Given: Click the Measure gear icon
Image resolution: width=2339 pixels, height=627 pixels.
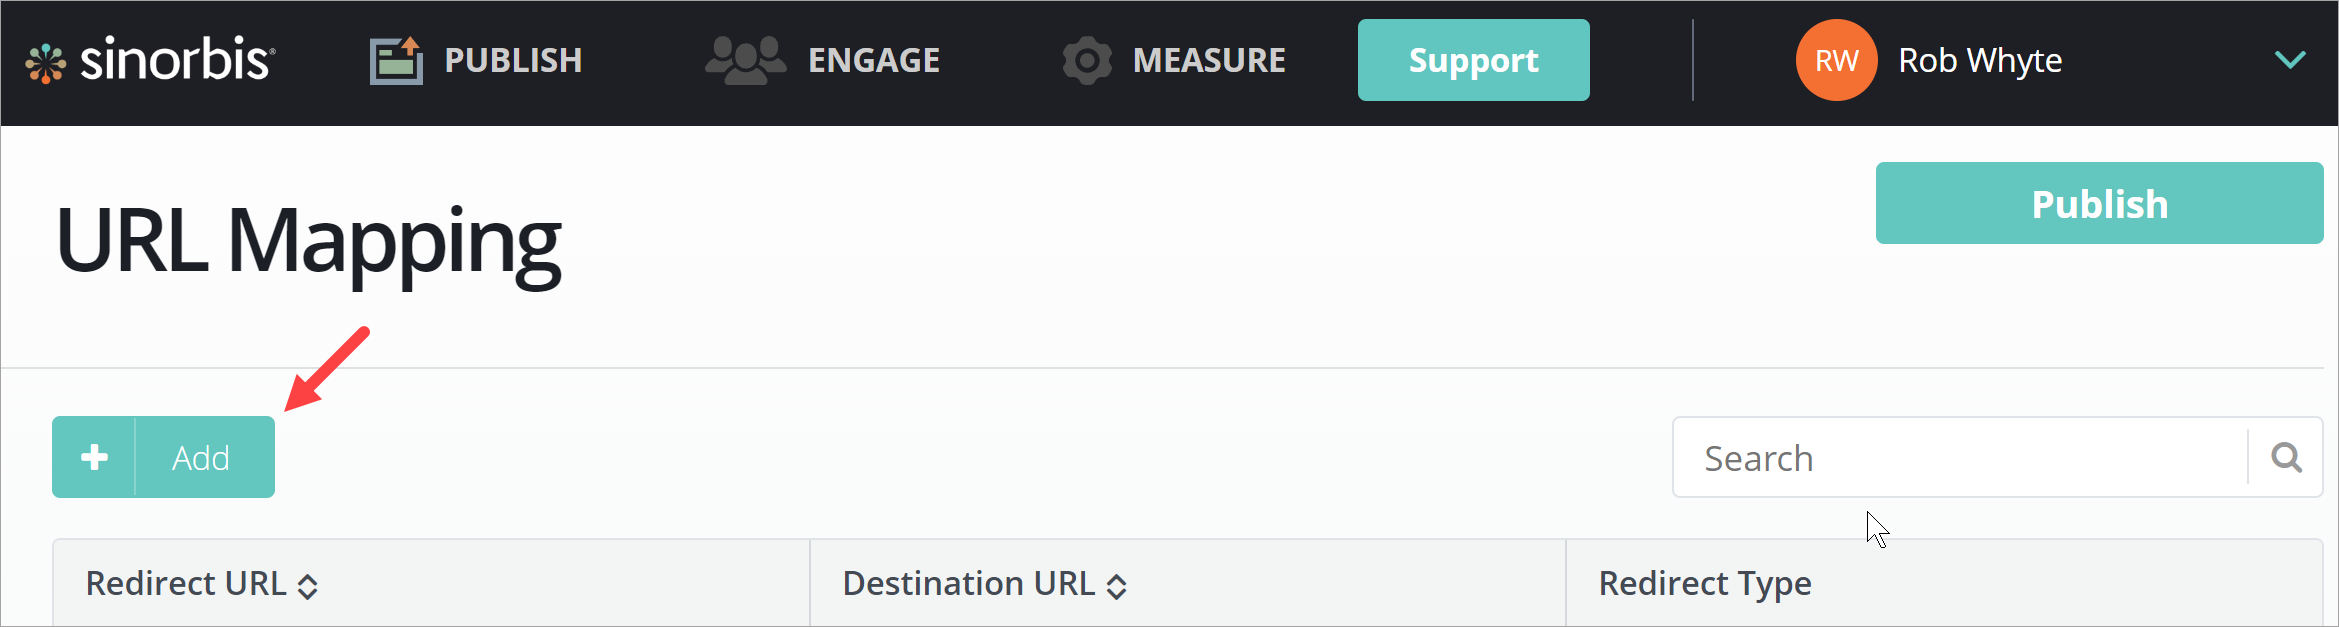Looking at the screenshot, I should click(x=1086, y=61).
